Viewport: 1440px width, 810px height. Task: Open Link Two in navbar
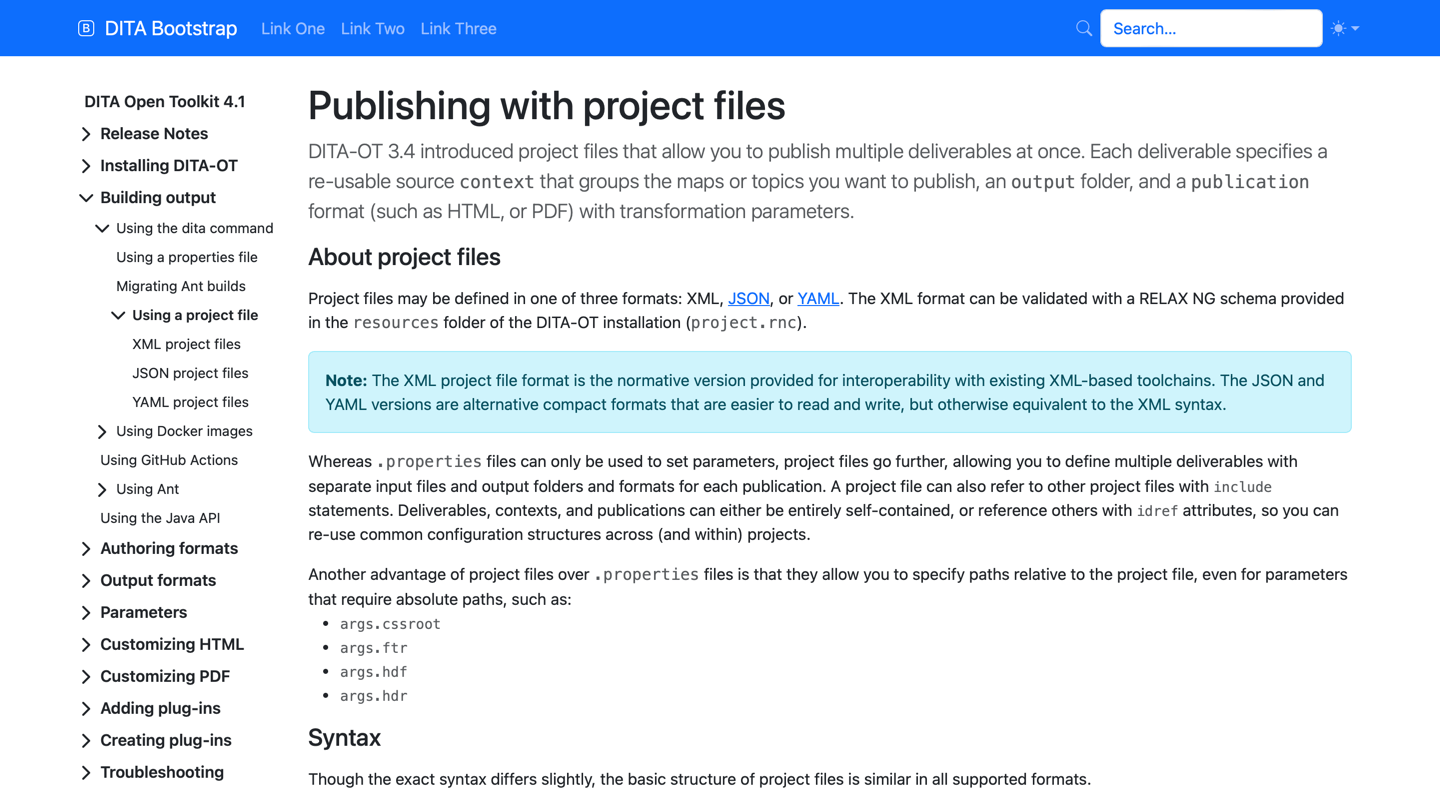[x=372, y=28]
